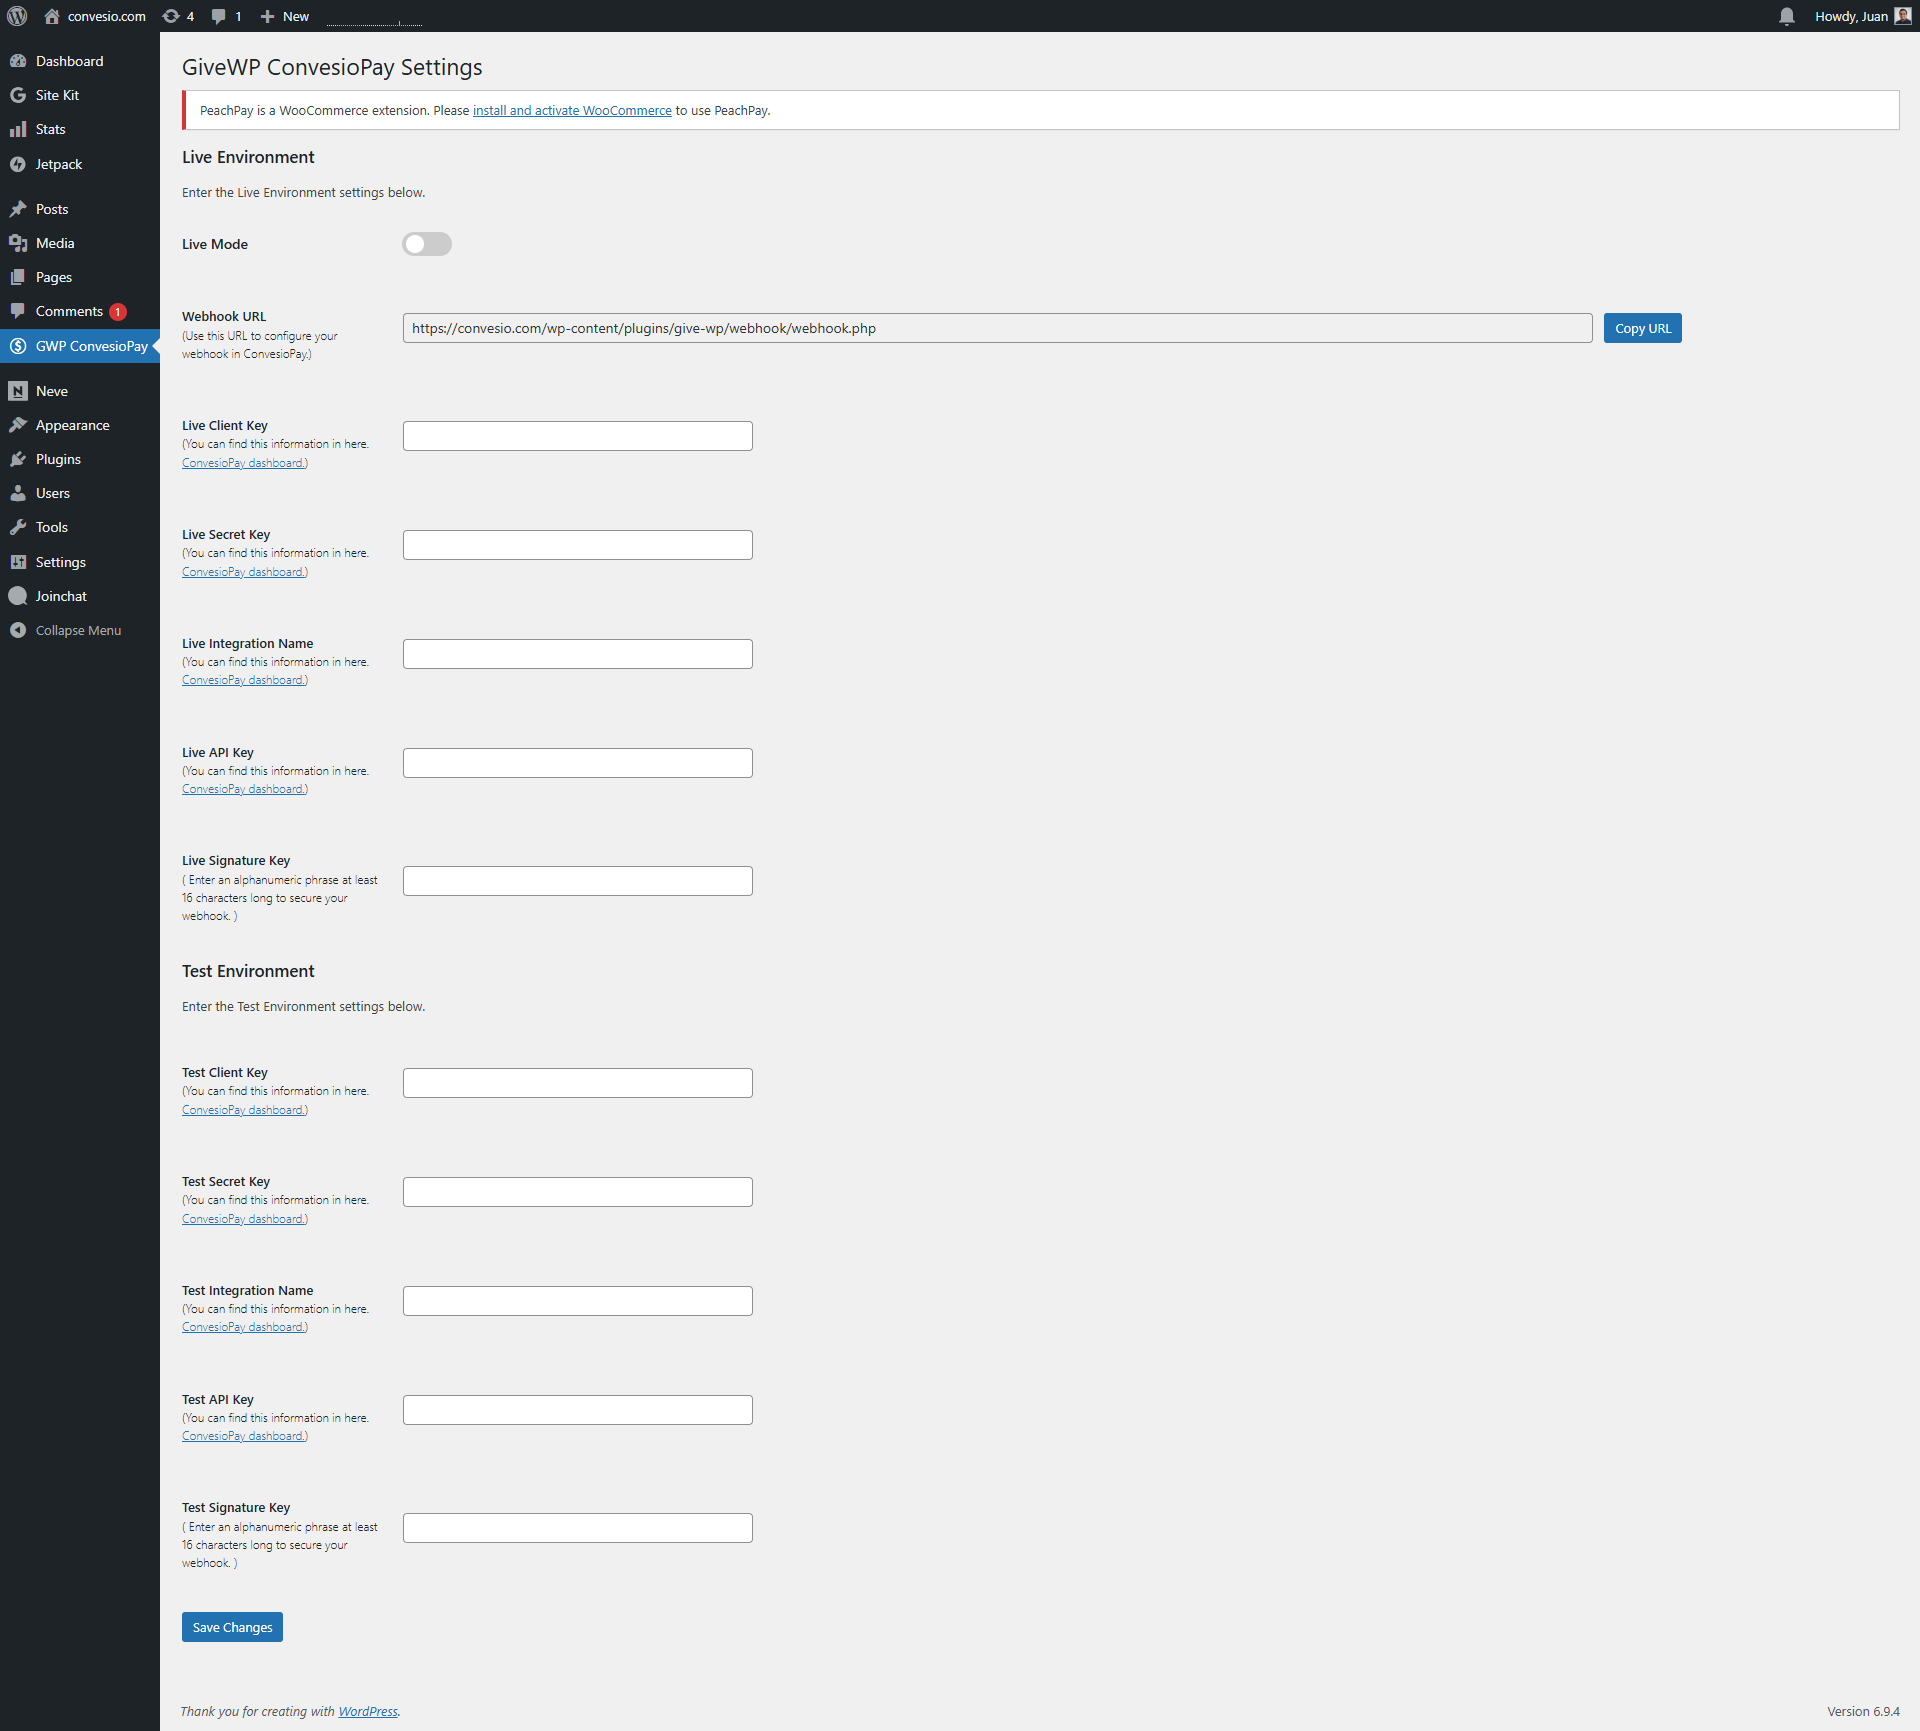Click the WordPress logo icon

(x=17, y=16)
